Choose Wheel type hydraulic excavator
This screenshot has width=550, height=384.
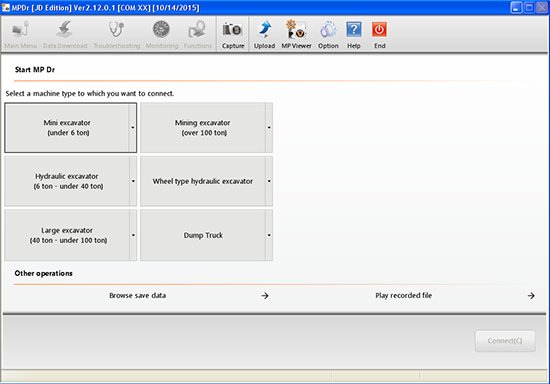tap(203, 181)
